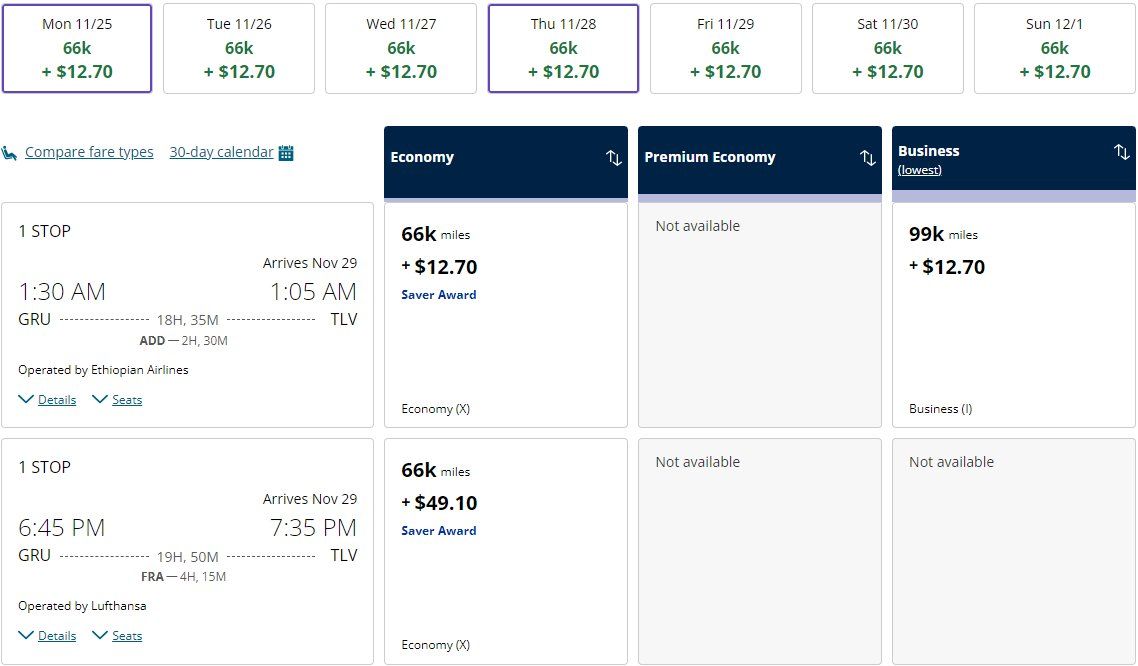Expand Seats for the Ethiopian Airlines flight
Viewport: 1138px width, 666px height.
click(x=118, y=400)
